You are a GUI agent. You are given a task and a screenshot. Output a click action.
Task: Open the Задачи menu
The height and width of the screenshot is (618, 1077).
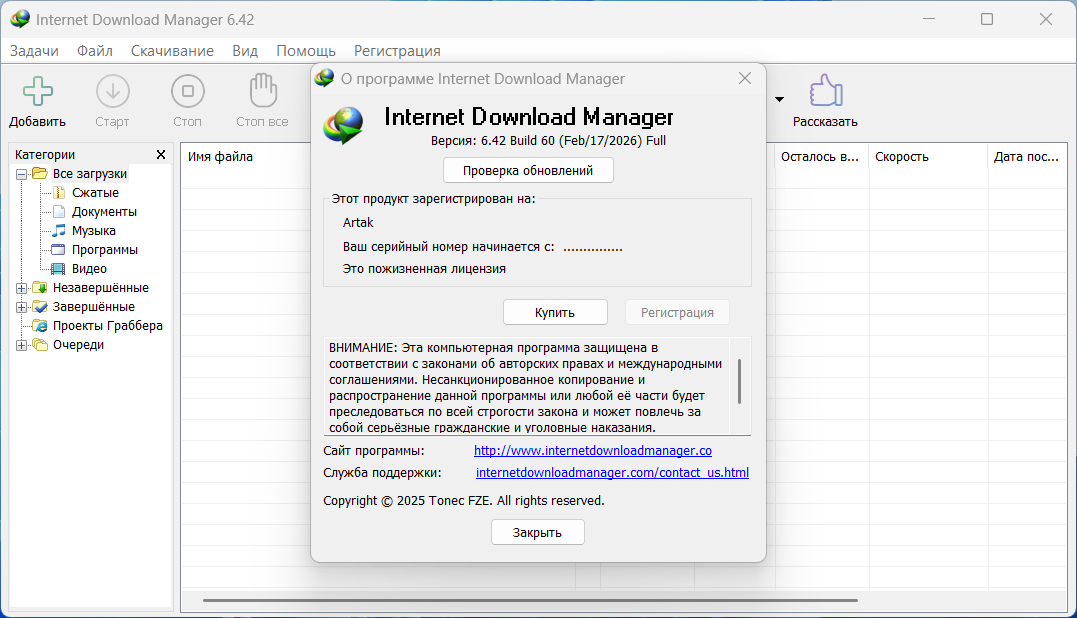click(34, 51)
